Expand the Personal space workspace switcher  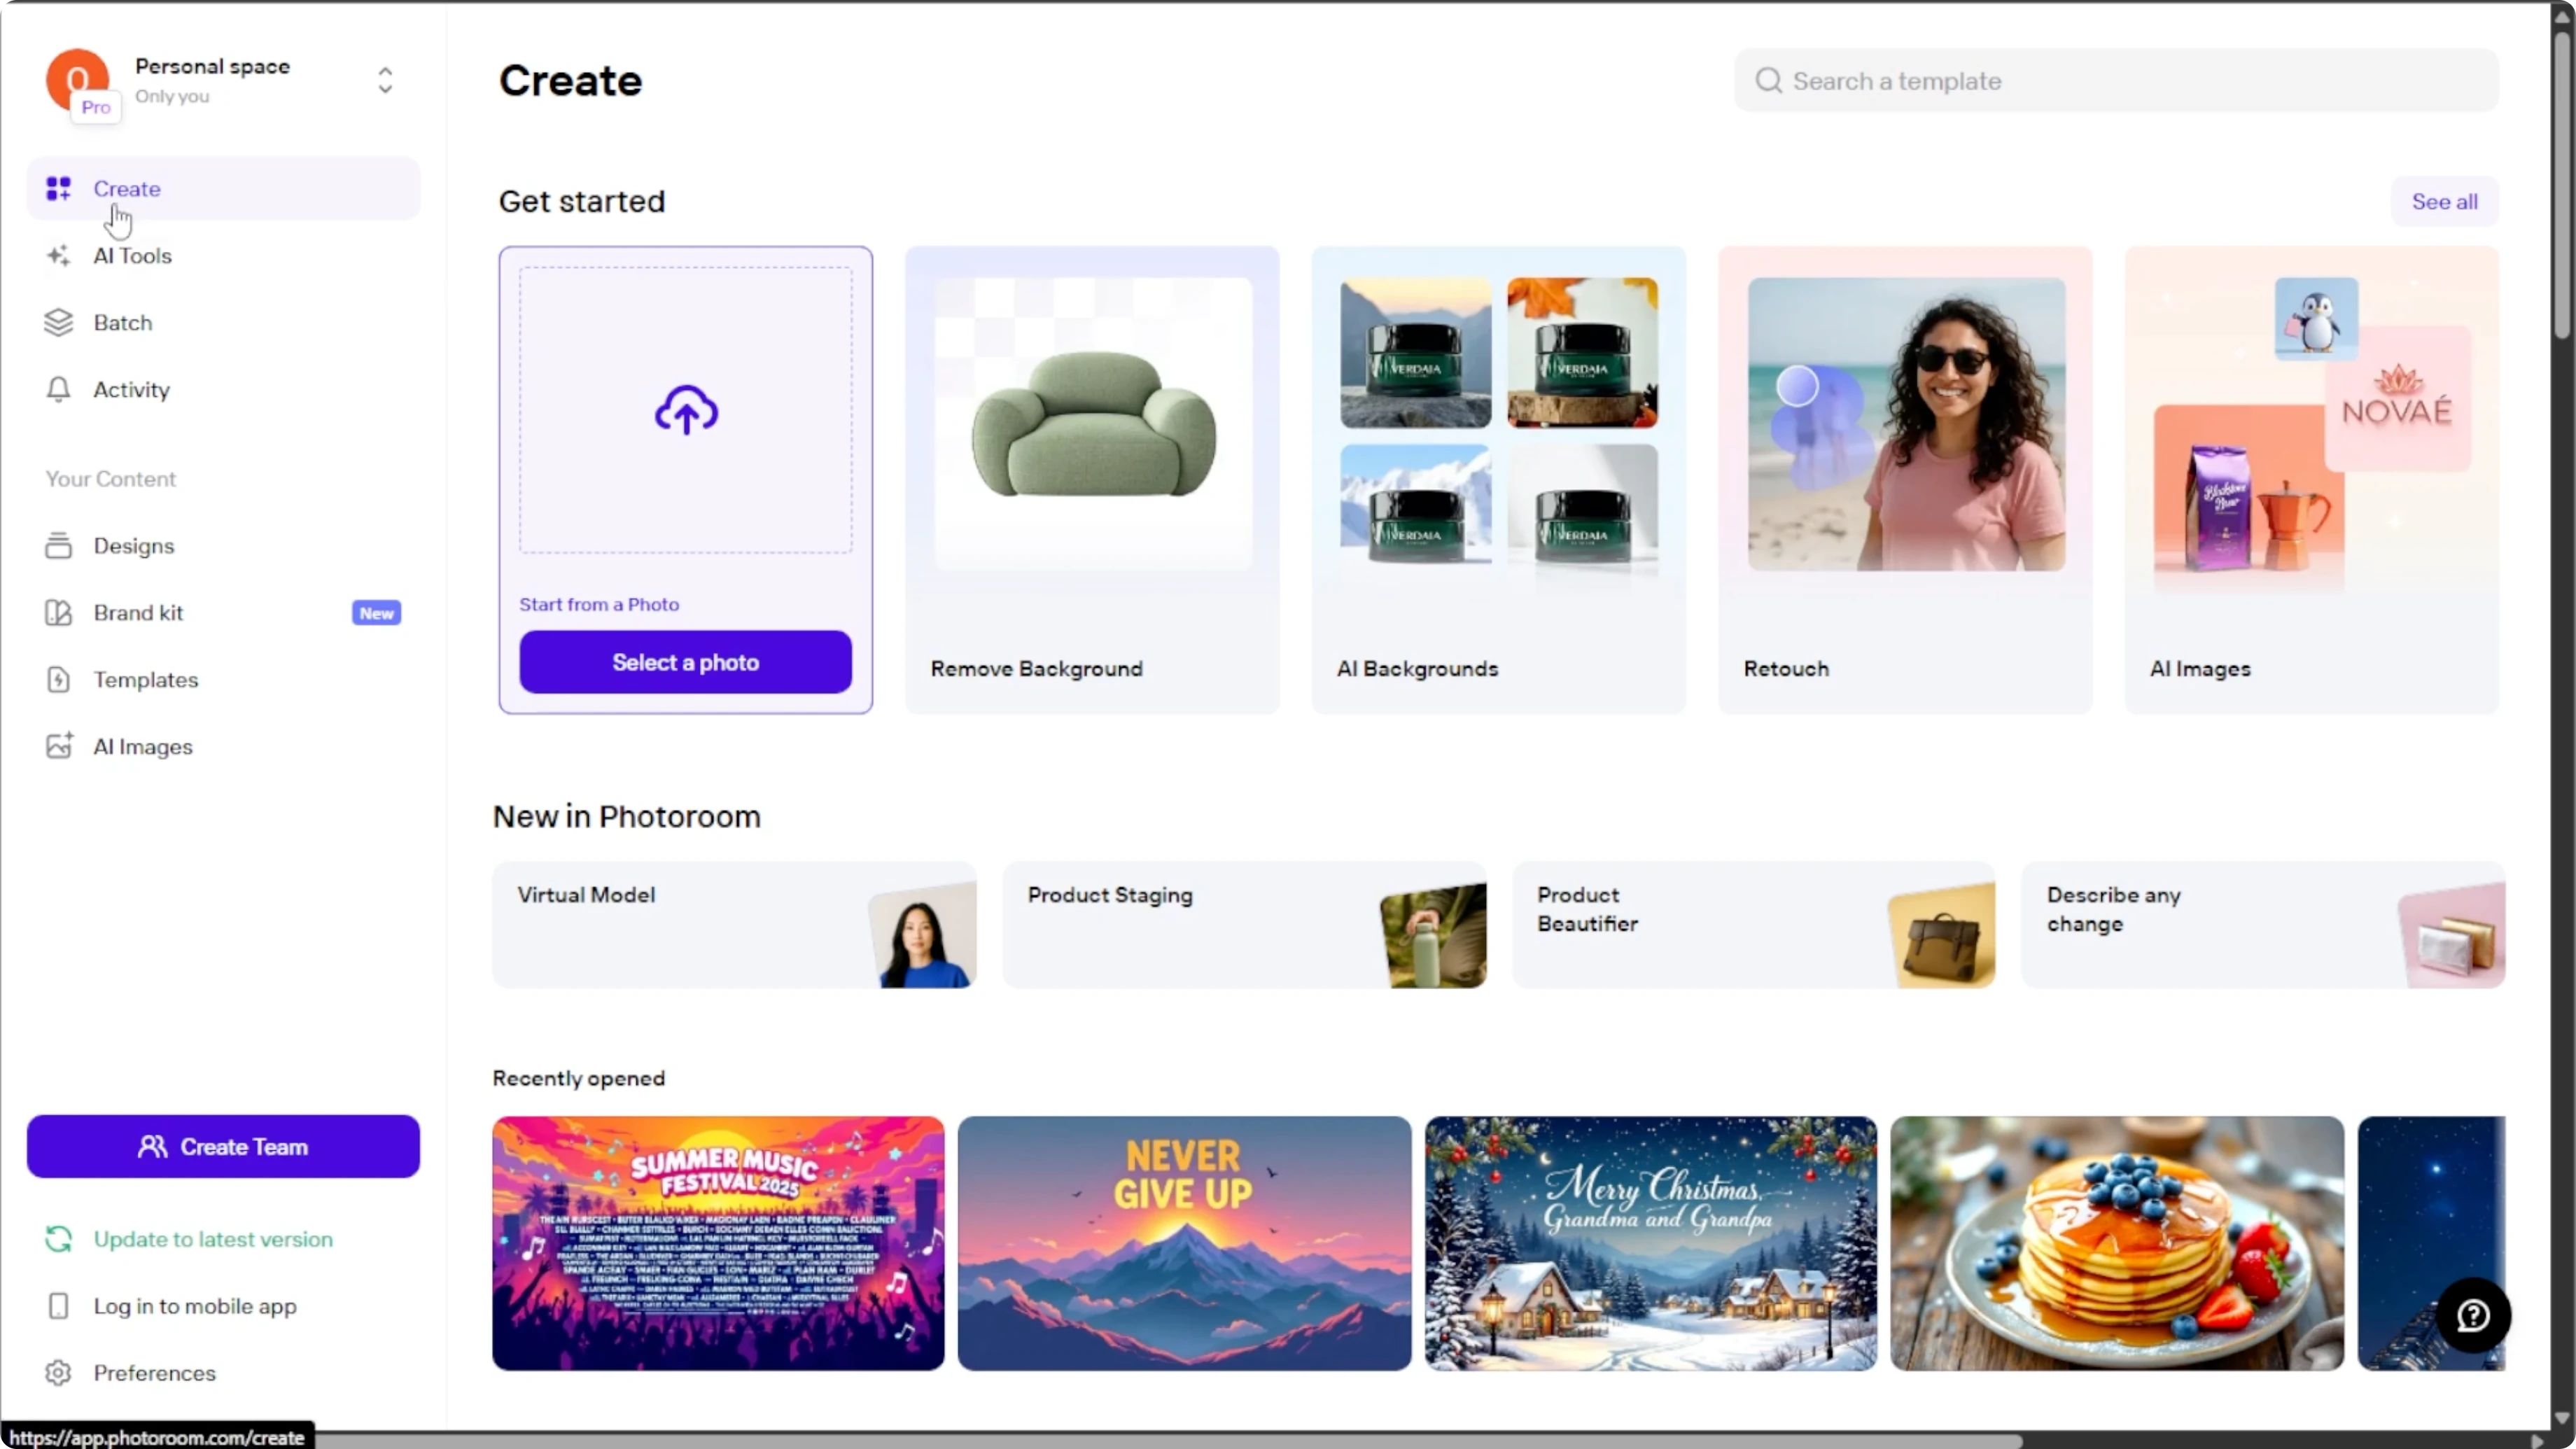[385, 80]
